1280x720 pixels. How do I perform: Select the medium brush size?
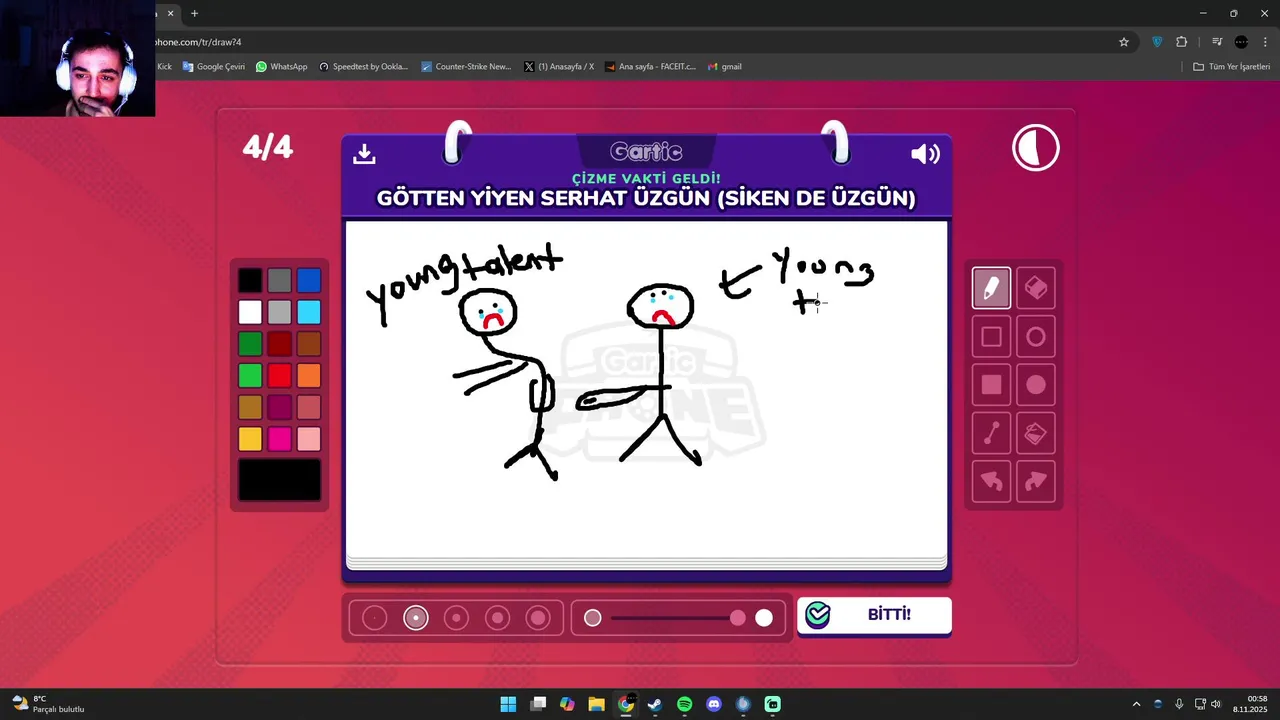pyautogui.click(x=456, y=618)
